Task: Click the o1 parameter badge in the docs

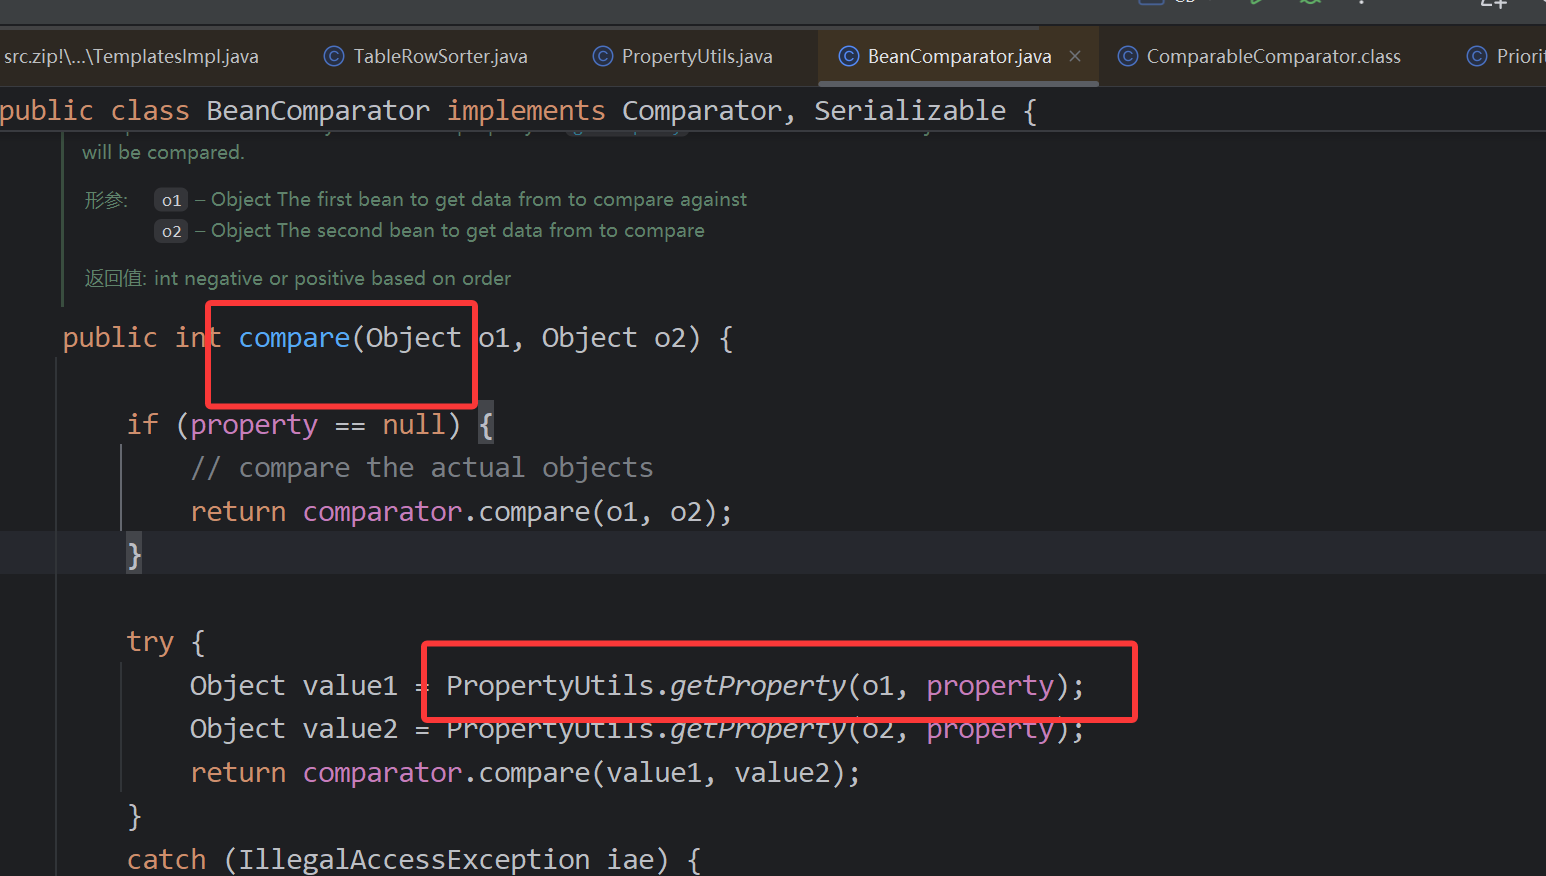Action: [x=171, y=201]
